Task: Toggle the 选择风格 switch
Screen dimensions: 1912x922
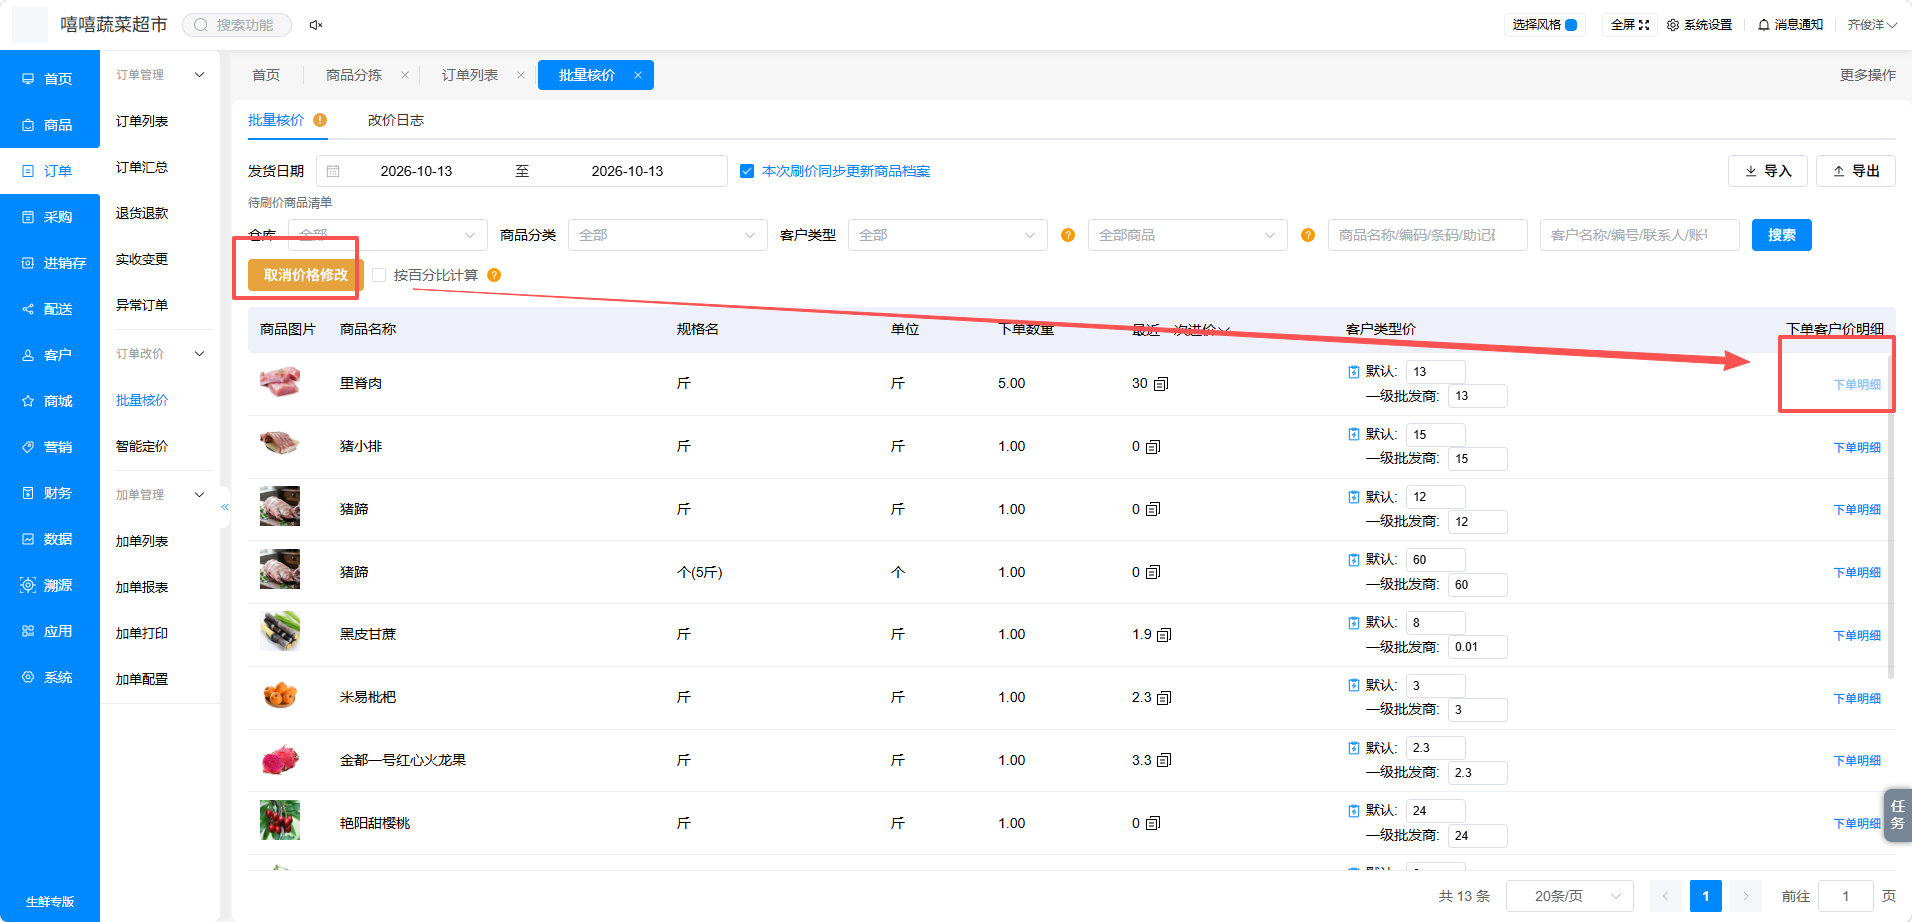Action: point(1571,25)
